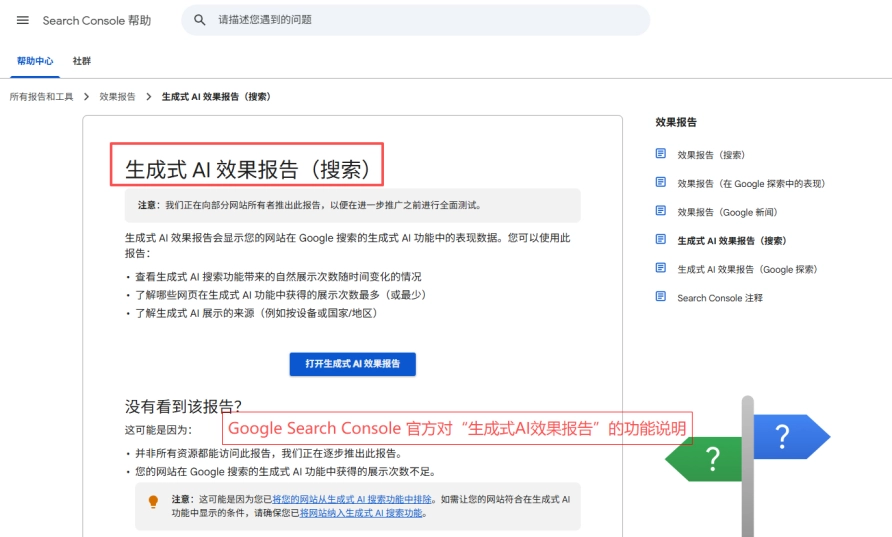892x537 pixels.
Task: Open link 将网站纳入生成式 AI 搜索功能
Action: tap(361, 513)
